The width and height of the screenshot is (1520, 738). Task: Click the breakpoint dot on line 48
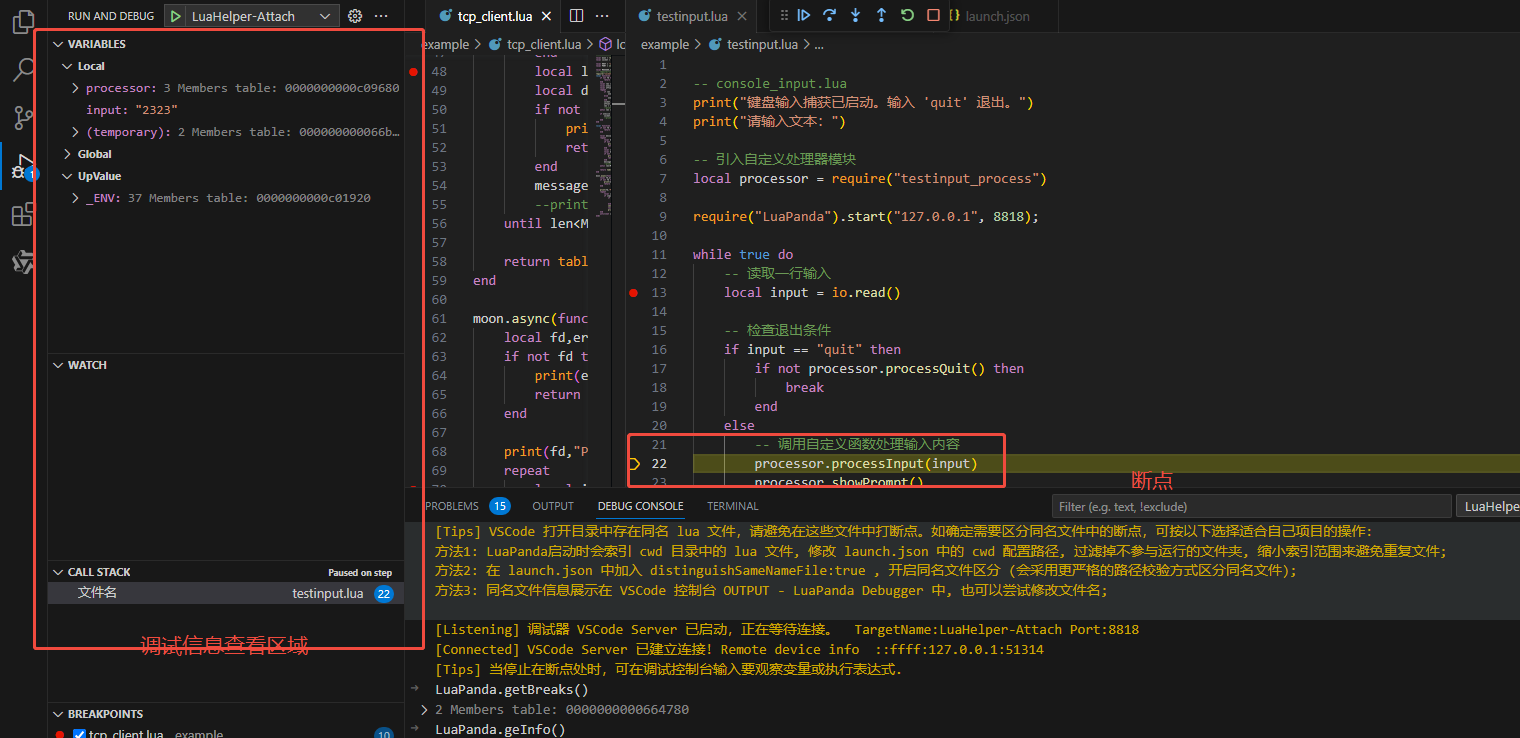pyautogui.click(x=413, y=72)
